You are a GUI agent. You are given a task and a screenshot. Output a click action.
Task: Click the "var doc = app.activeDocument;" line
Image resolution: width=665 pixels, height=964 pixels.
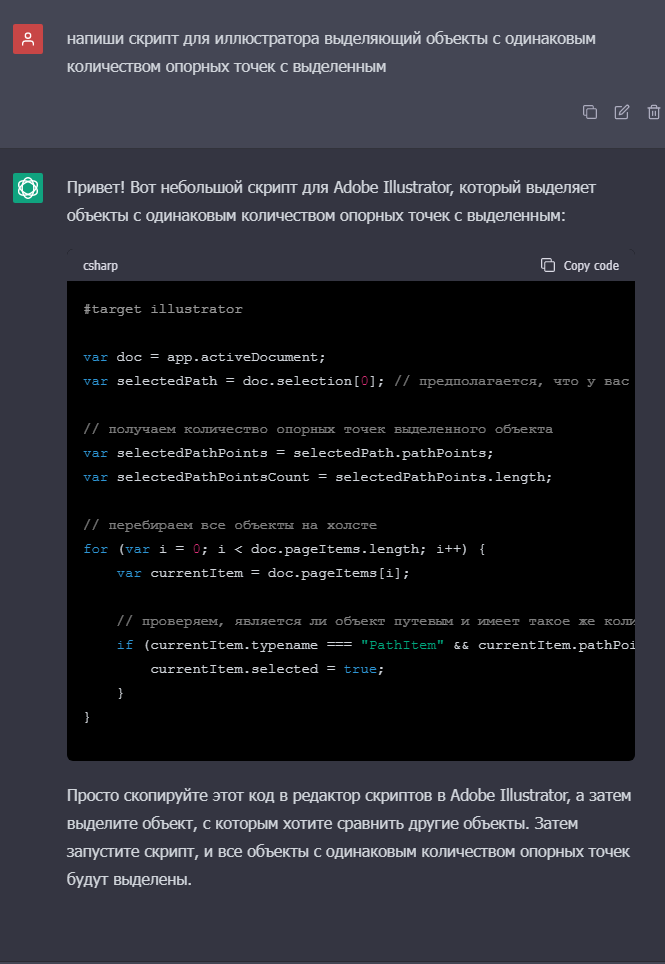pos(205,357)
